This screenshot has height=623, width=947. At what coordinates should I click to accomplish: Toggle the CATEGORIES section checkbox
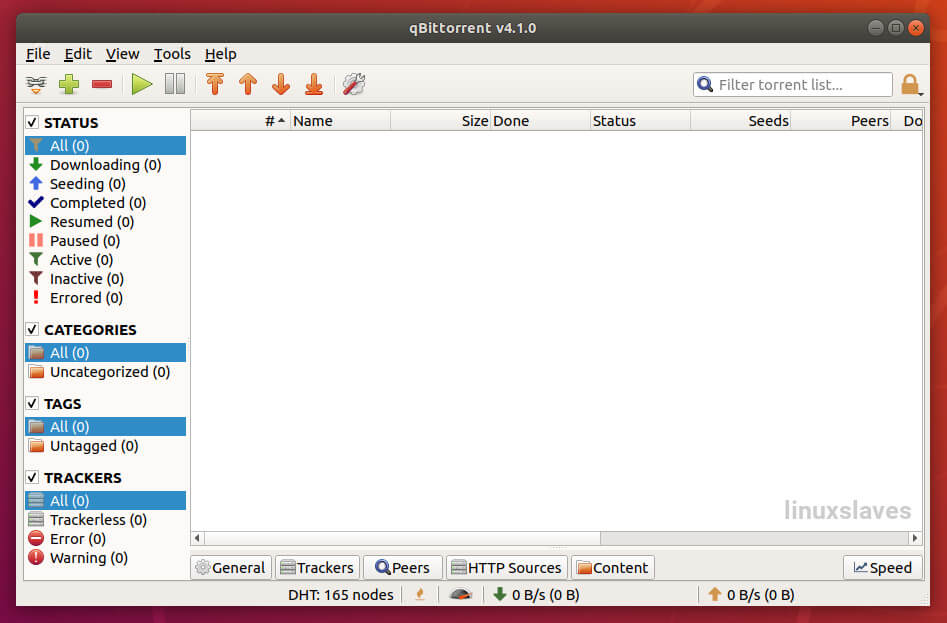[33, 330]
